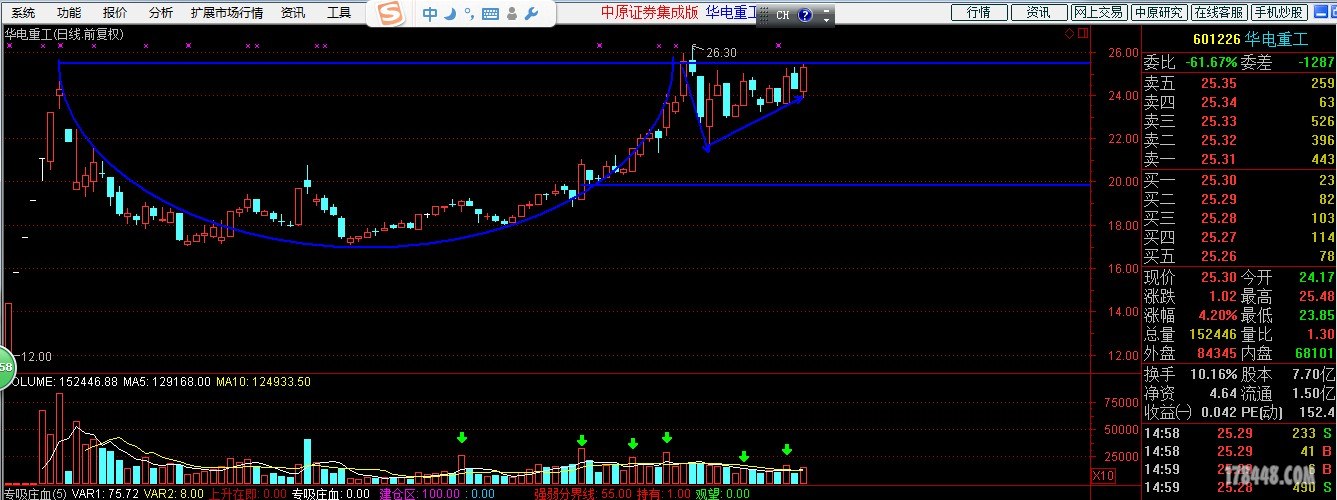Click the 专吸庄血(5) indicator name

(x=35, y=494)
